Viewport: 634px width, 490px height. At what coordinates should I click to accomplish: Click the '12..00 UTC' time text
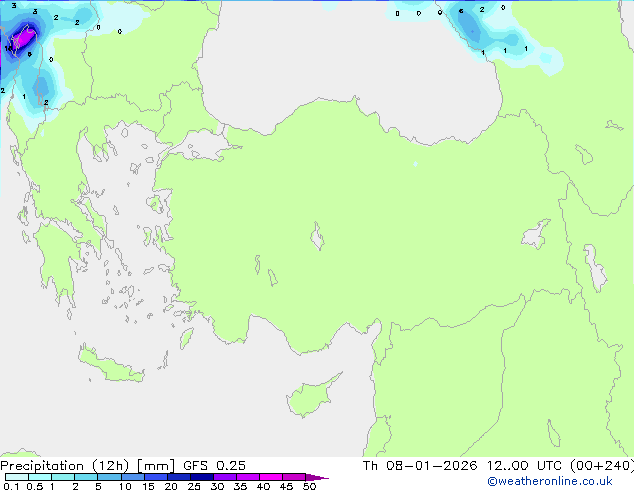tap(524, 466)
